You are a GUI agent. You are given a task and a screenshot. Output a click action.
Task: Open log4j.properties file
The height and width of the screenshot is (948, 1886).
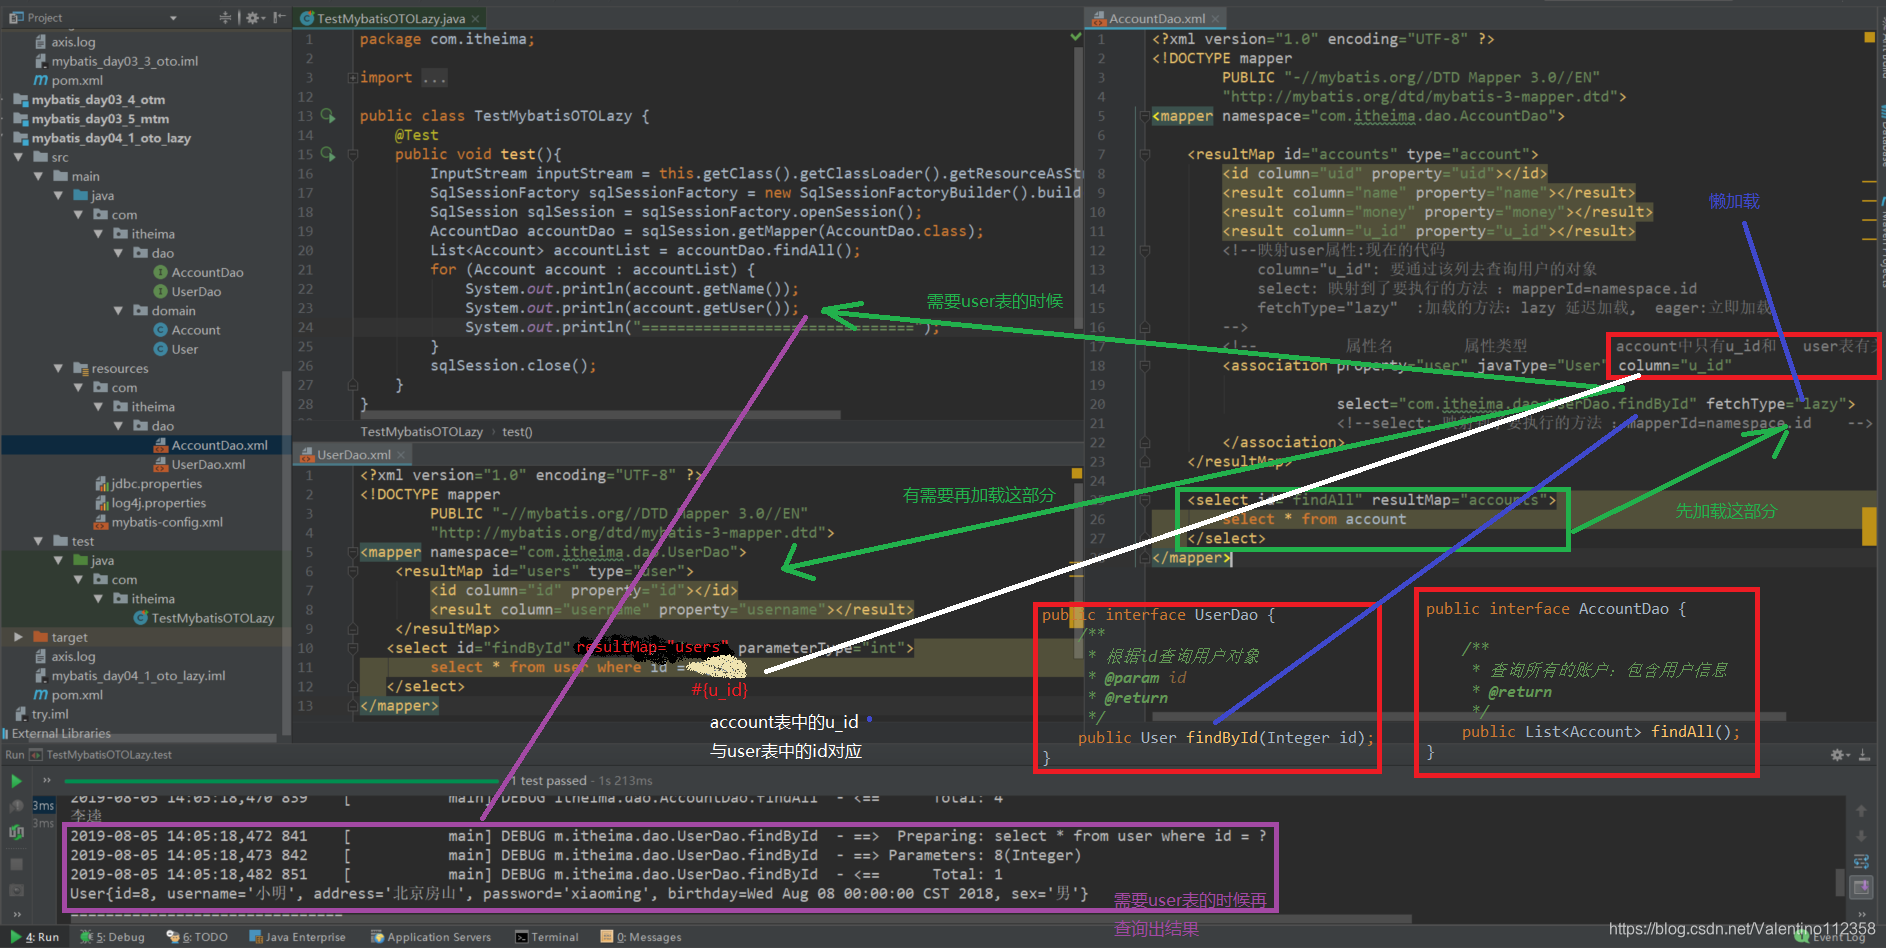[x=150, y=503]
